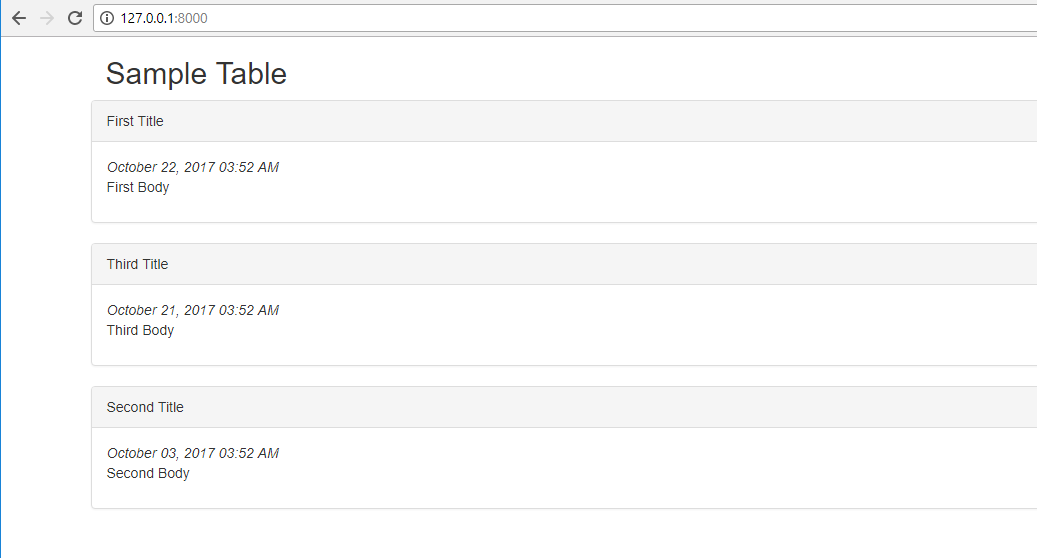Reload the current page
1037x558 pixels.
tap(74, 18)
